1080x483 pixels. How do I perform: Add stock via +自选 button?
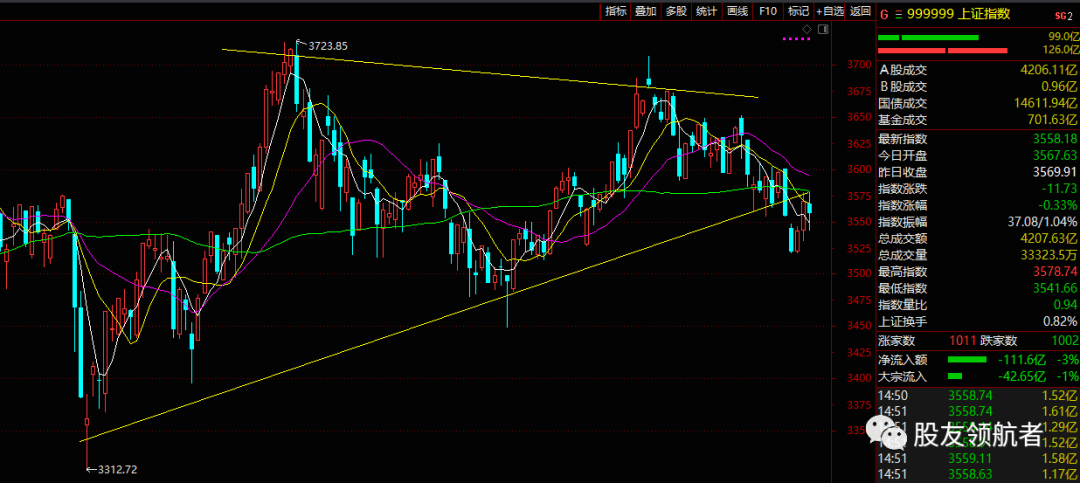[x=830, y=11]
